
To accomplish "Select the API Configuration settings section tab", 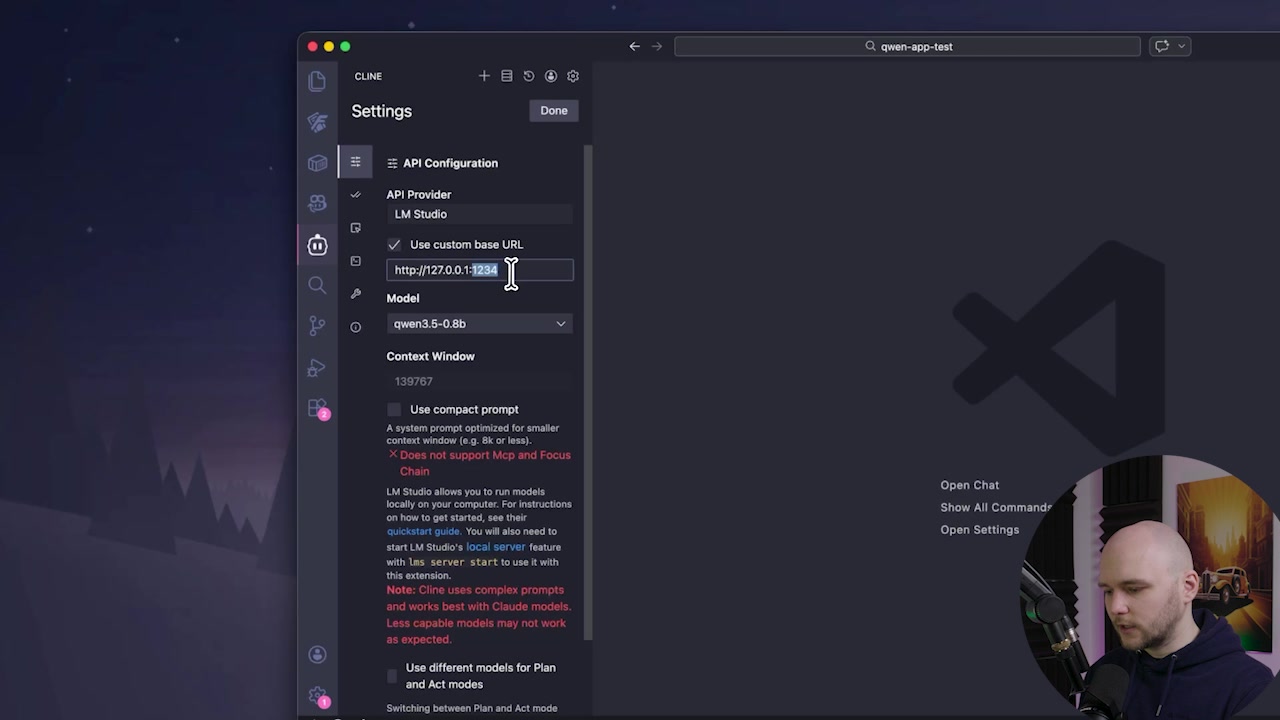I will point(355,162).
